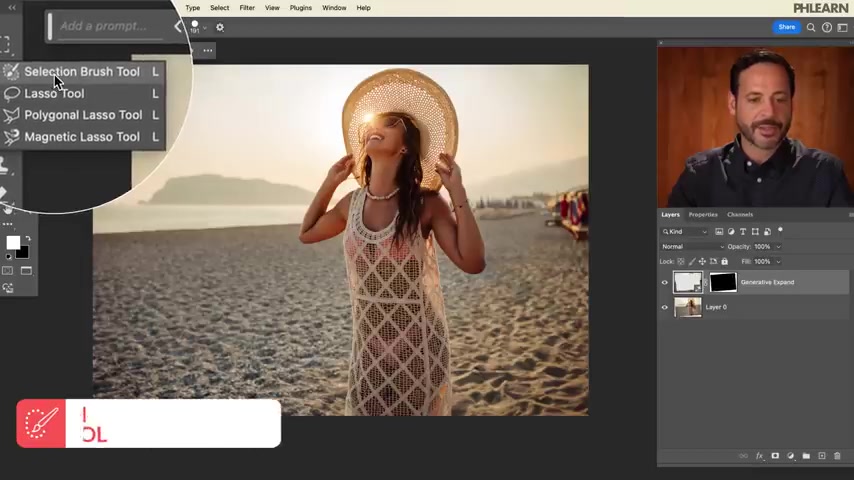Open the Window menu

point(334,8)
